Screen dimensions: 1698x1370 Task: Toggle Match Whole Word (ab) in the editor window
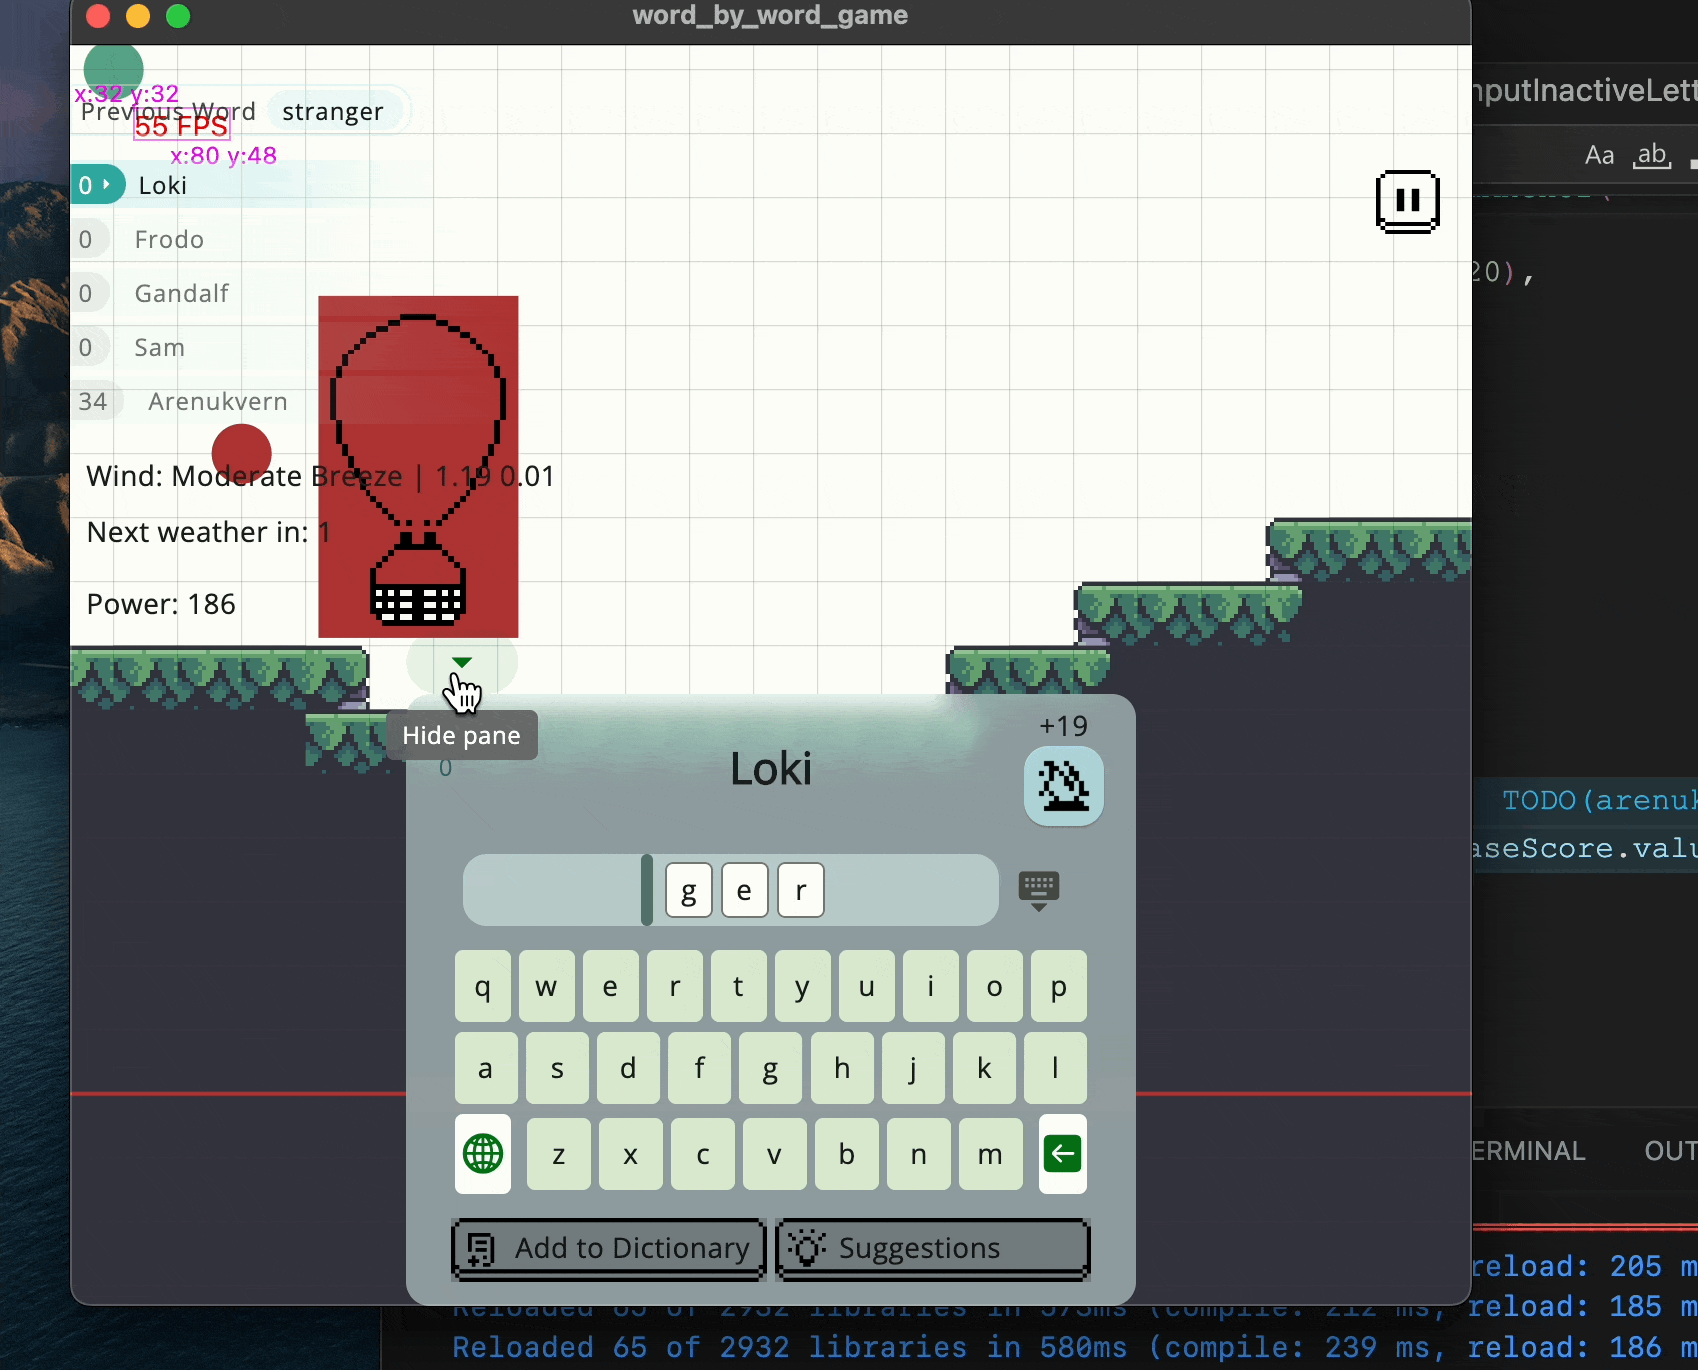coord(1652,155)
